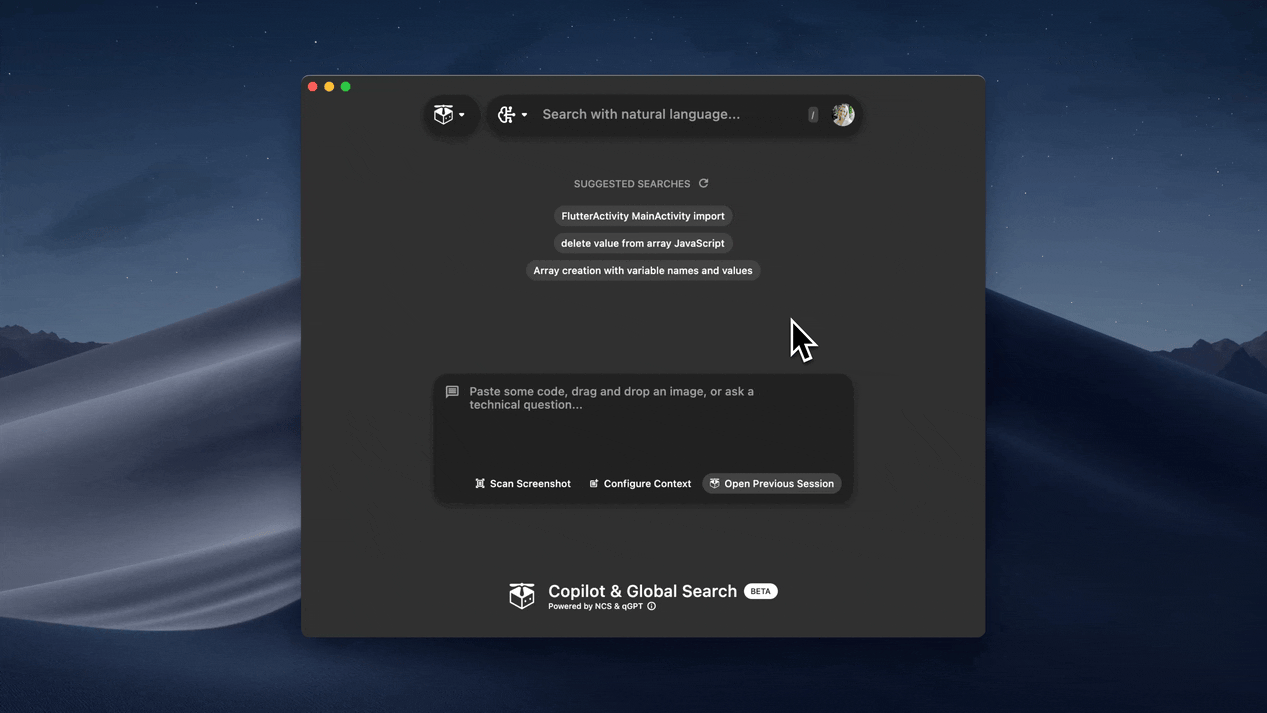Click the info icon beside Powered by text
Image resolution: width=1267 pixels, height=713 pixels.
tap(652, 606)
